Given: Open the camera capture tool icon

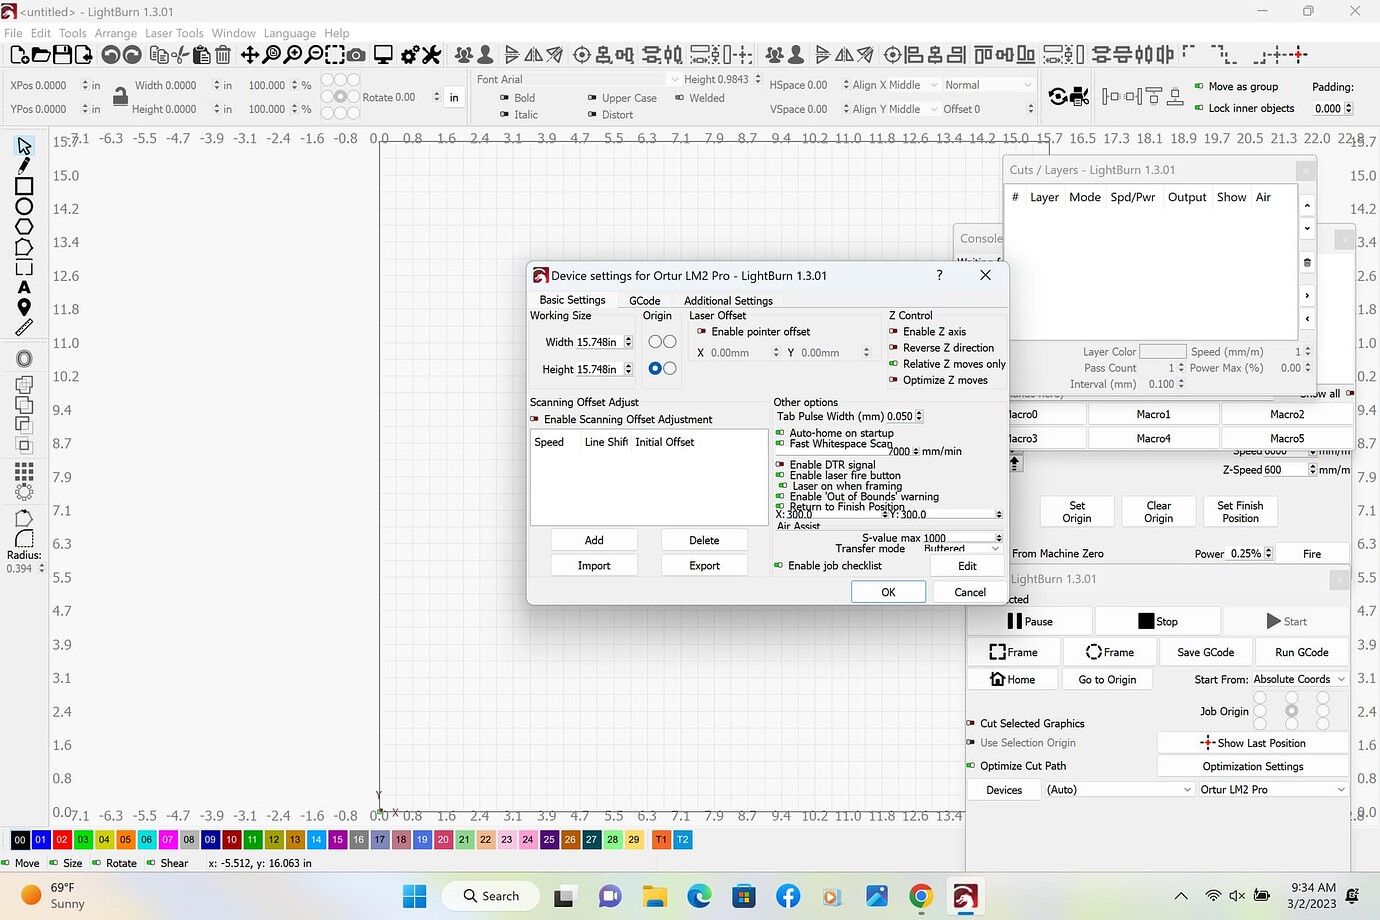Looking at the screenshot, I should tap(356, 55).
